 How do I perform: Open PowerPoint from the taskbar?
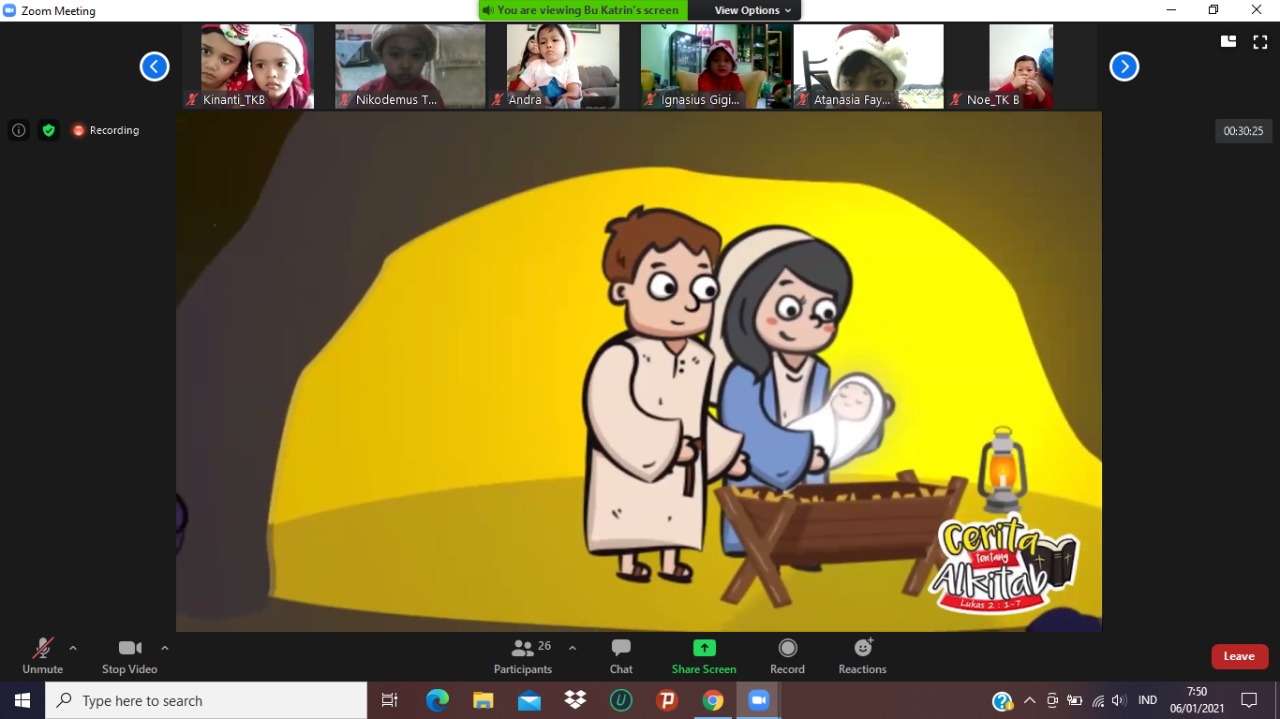[x=667, y=700]
